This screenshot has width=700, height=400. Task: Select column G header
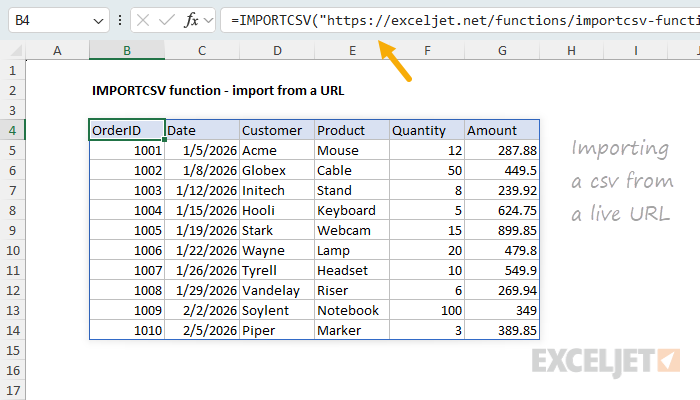[x=502, y=50]
